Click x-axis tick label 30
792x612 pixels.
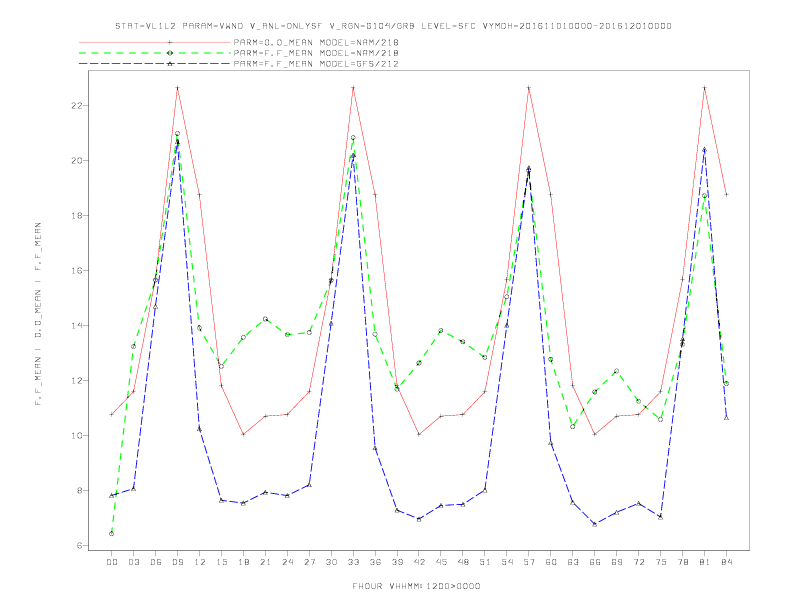(x=331, y=562)
